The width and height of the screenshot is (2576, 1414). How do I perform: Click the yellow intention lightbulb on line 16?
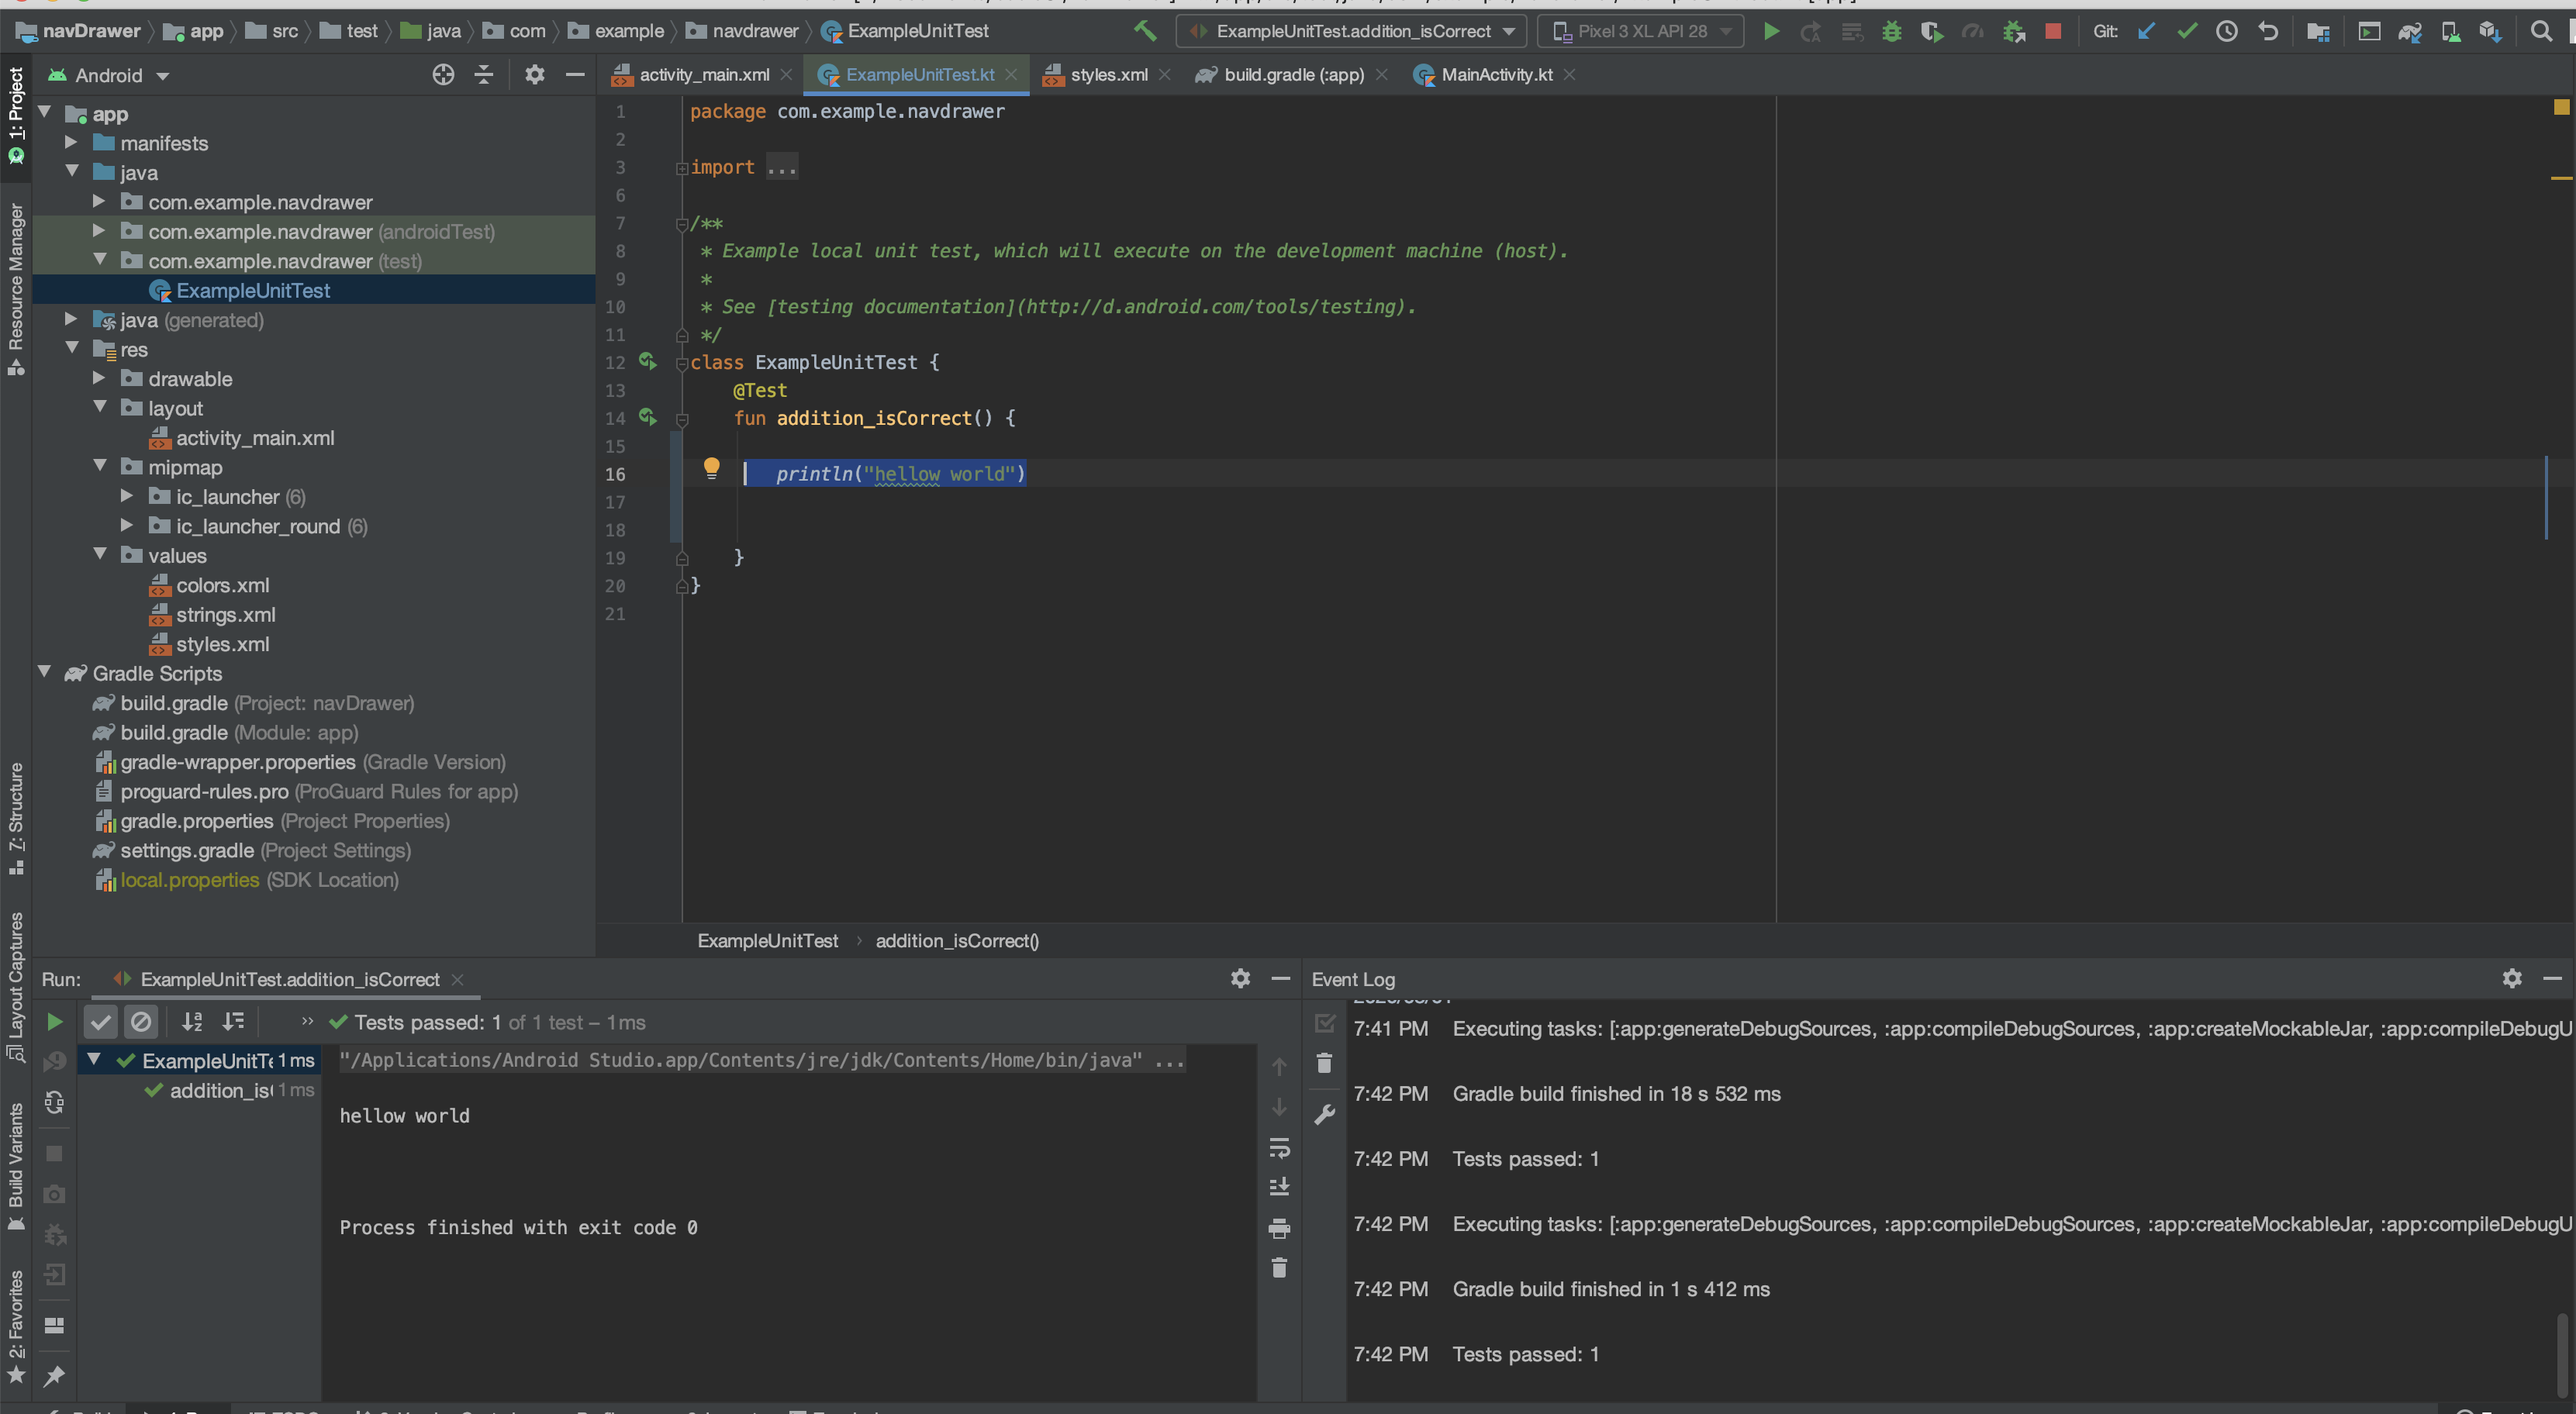point(711,467)
